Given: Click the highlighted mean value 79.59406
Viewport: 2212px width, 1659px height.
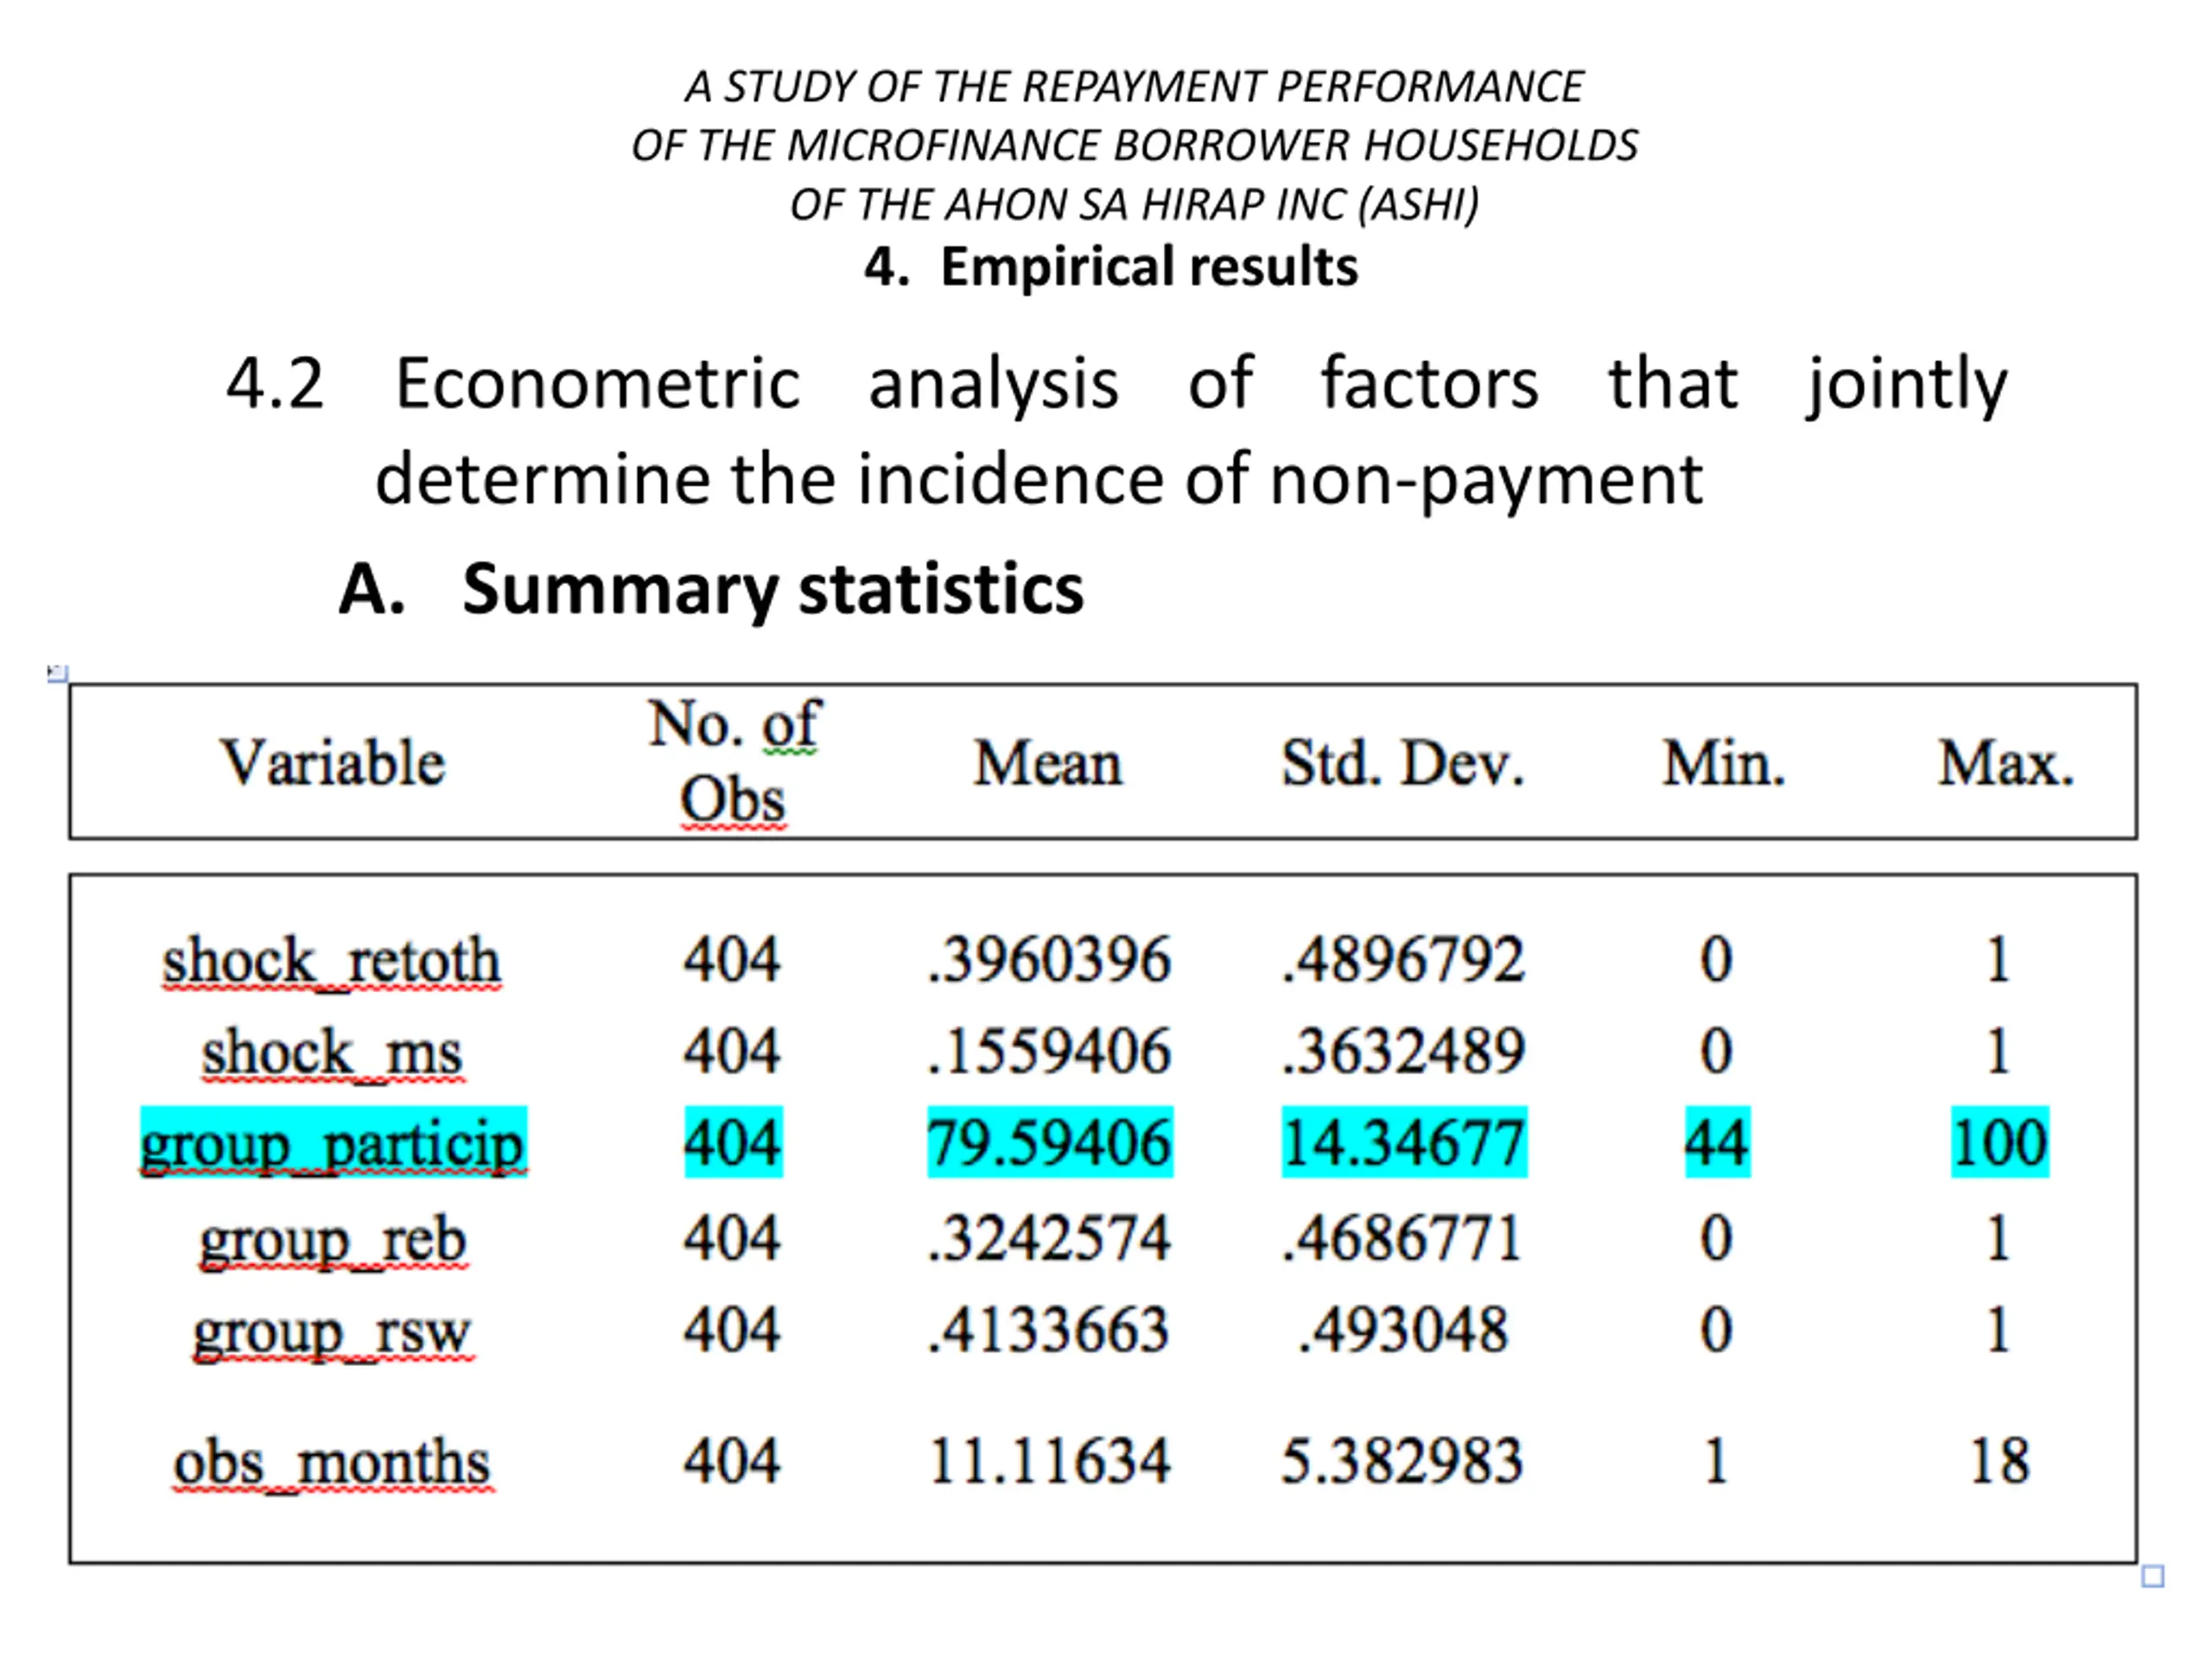Looking at the screenshot, I should click(1050, 1142).
